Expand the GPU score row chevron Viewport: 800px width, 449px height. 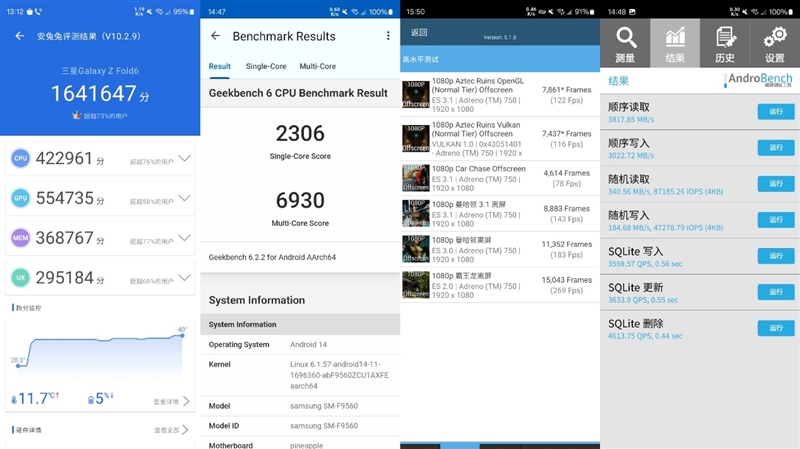coord(184,198)
